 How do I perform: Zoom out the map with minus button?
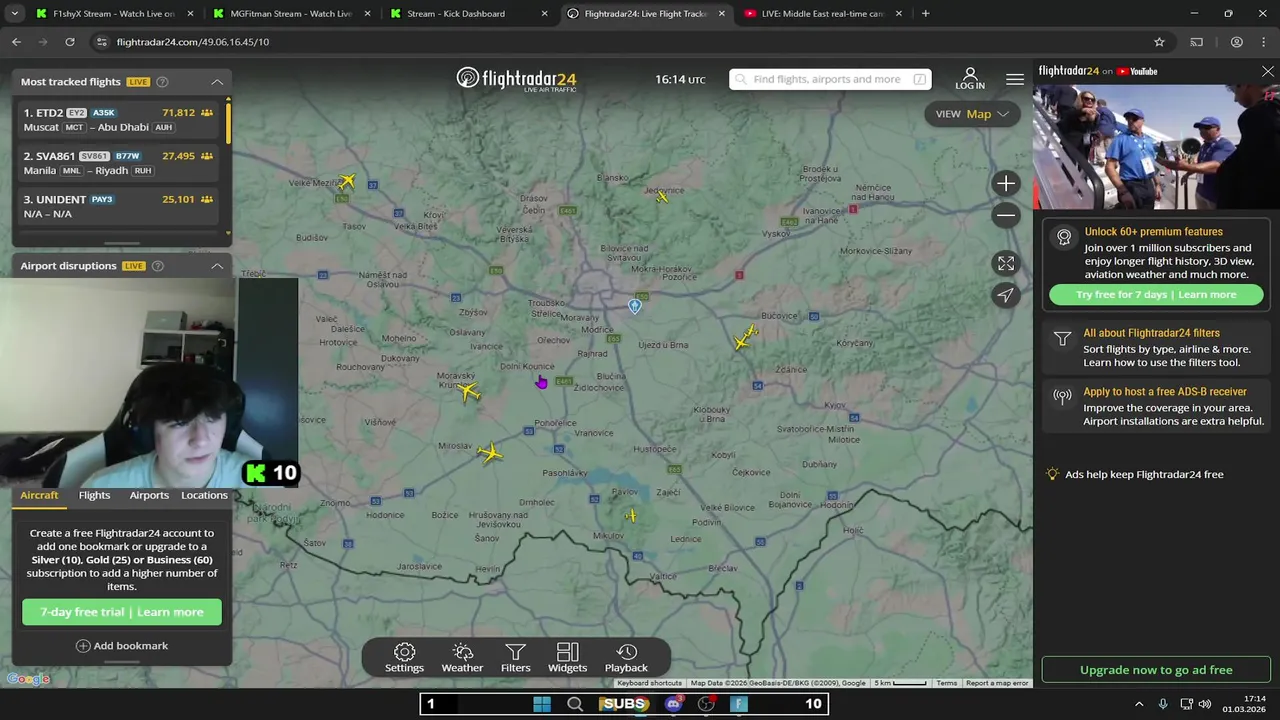click(x=1006, y=215)
